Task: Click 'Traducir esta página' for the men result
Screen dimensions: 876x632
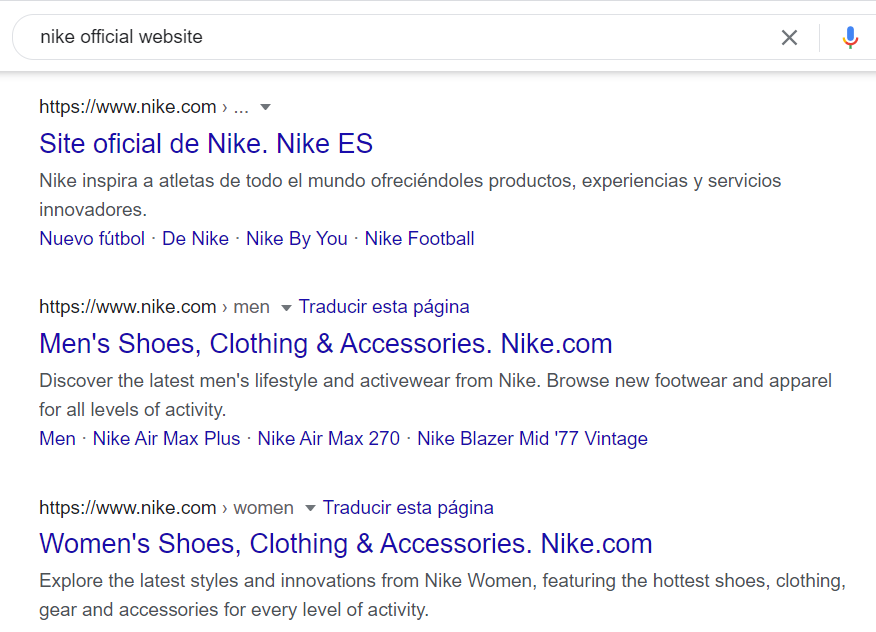Action: click(383, 307)
